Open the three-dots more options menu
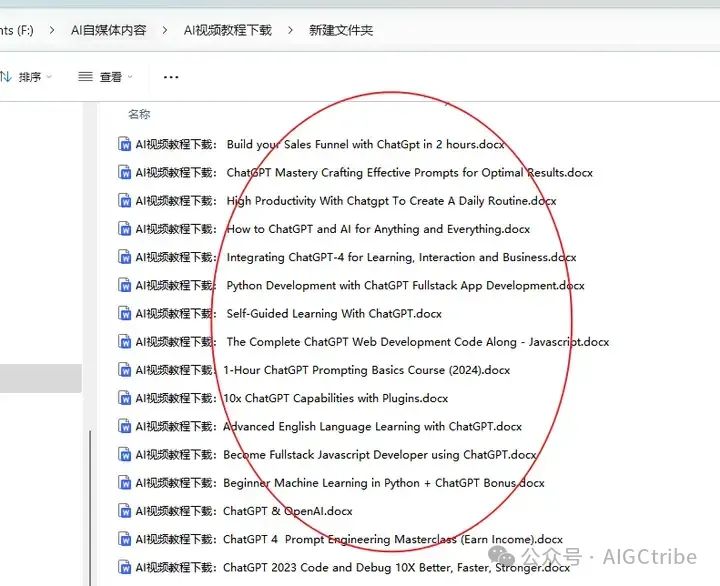720x586 pixels. pyautogui.click(x=171, y=77)
